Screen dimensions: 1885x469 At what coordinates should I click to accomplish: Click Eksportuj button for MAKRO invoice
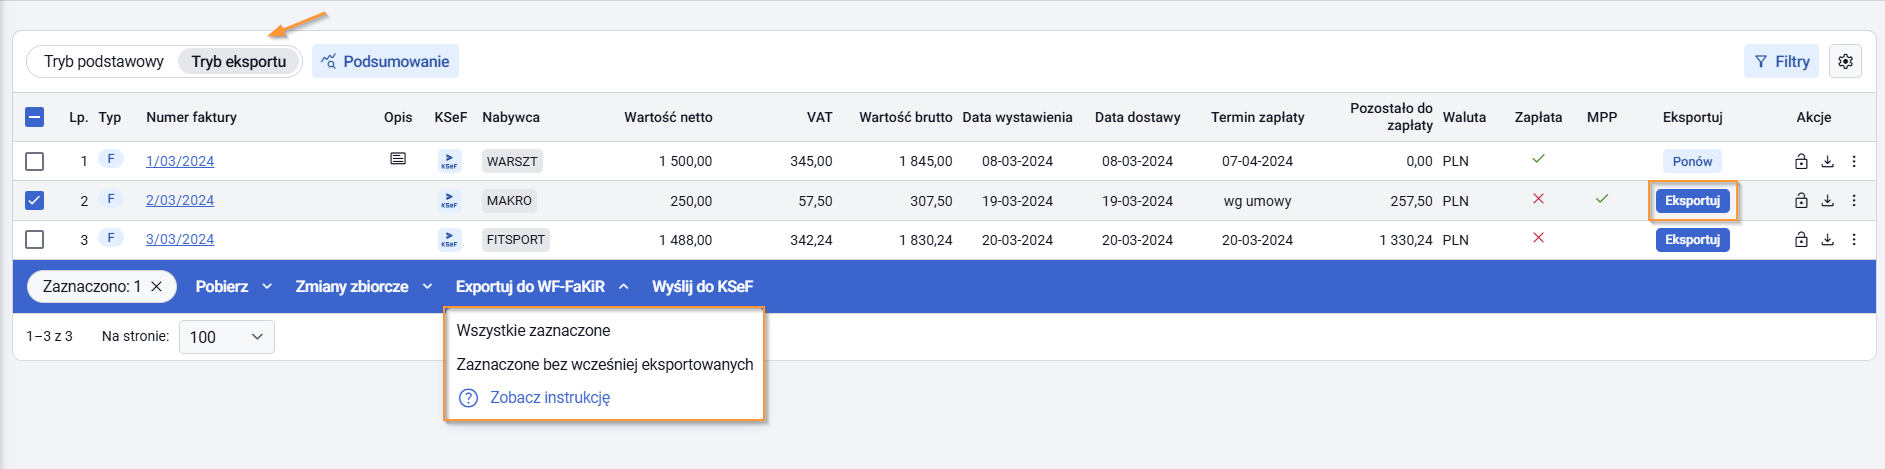(1692, 200)
